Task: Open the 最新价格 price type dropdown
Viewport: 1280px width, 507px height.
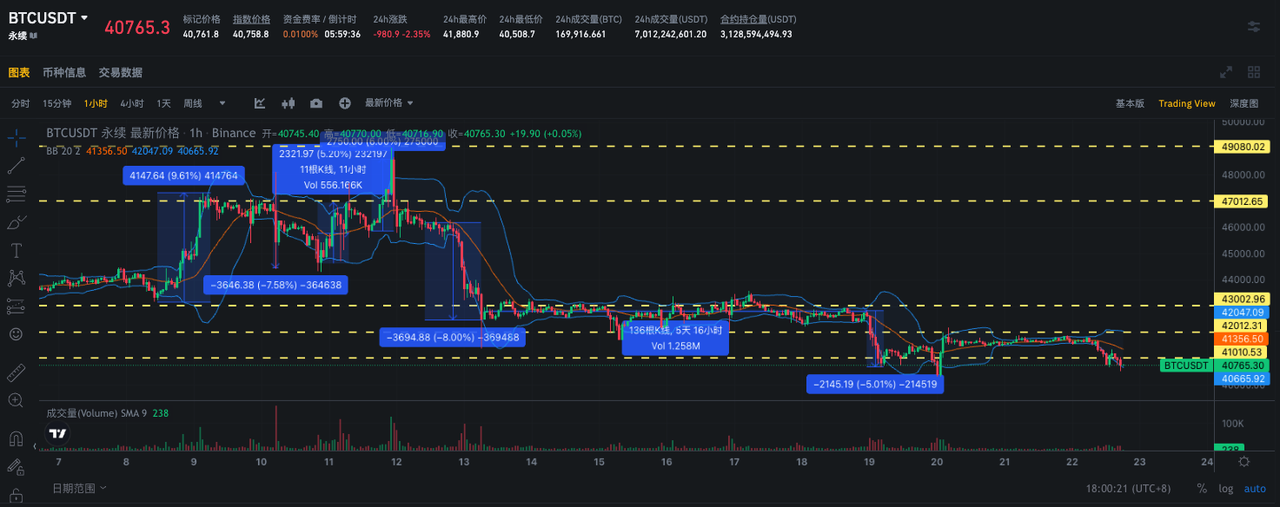Action: (389, 103)
